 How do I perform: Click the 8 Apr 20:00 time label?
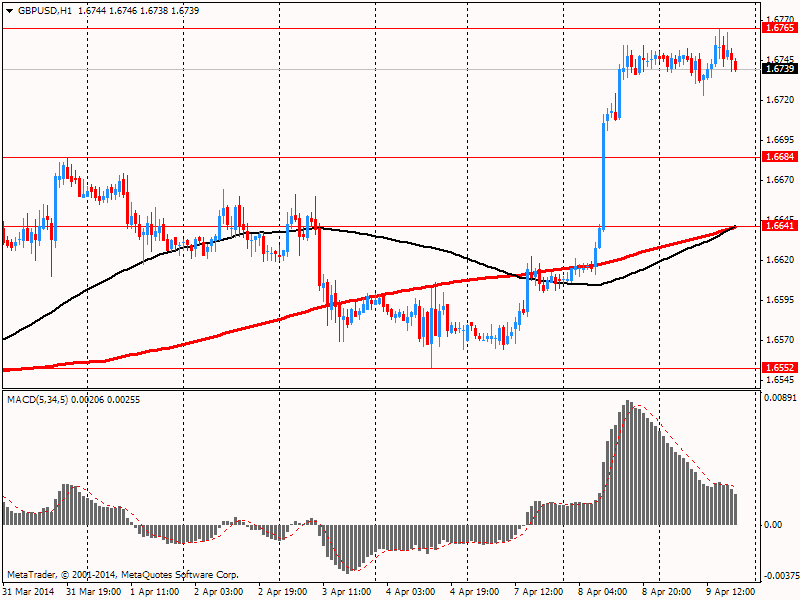click(x=667, y=592)
